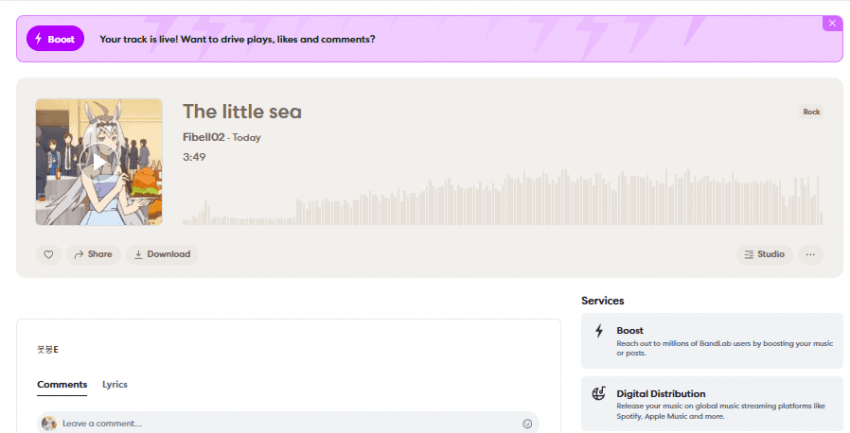Image resolution: width=850 pixels, height=433 pixels.
Task: Open the Digital Distribution service card title
Action: tap(661, 394)
